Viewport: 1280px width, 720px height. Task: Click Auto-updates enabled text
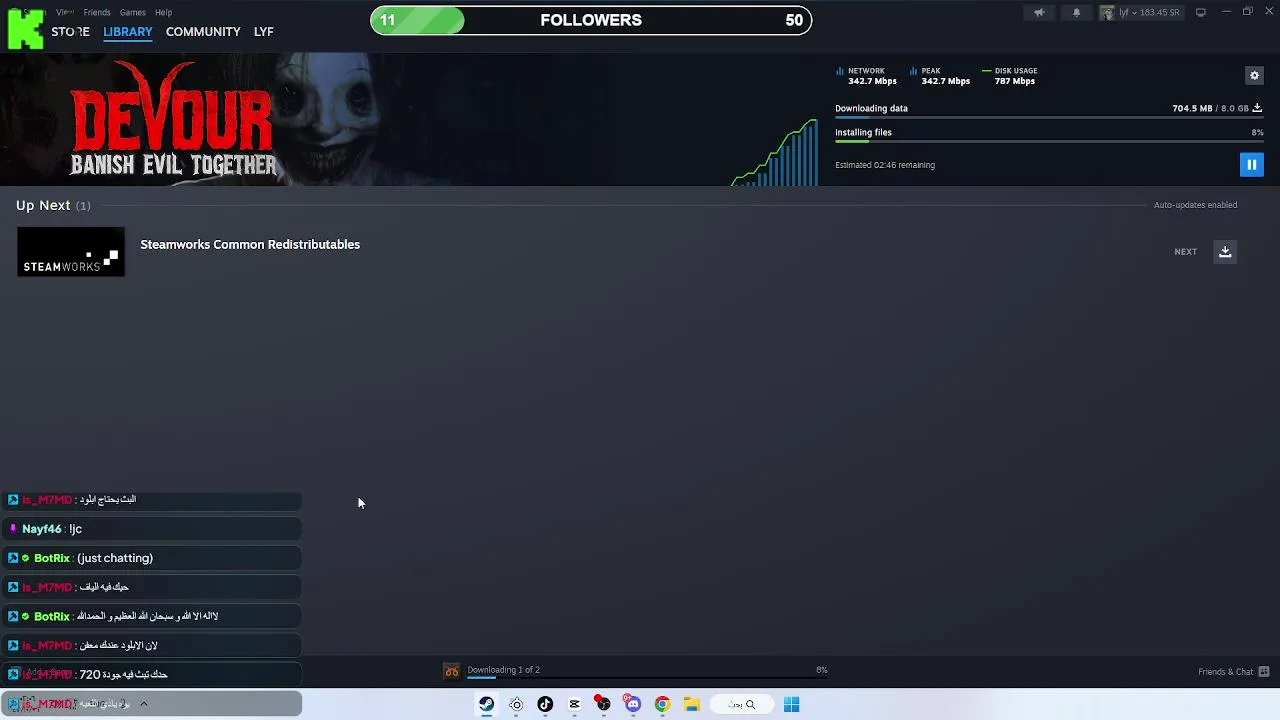1195,205
